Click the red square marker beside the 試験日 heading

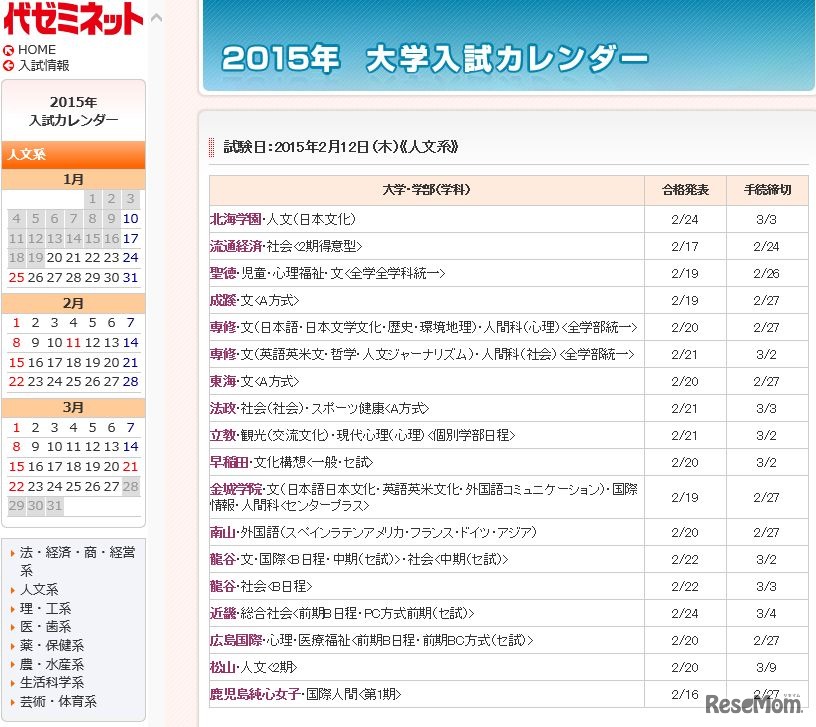pyautogui.click(x=212, y=146)
